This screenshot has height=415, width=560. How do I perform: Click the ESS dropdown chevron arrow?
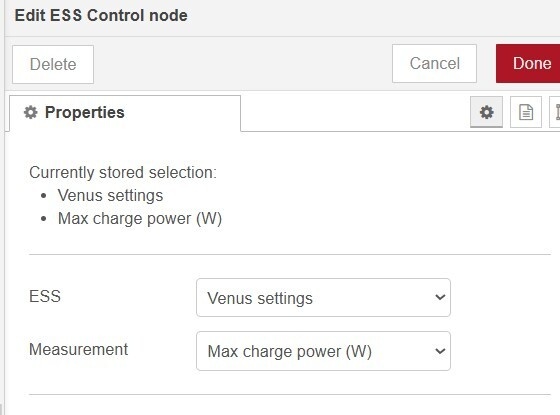(x=440, y=297)
